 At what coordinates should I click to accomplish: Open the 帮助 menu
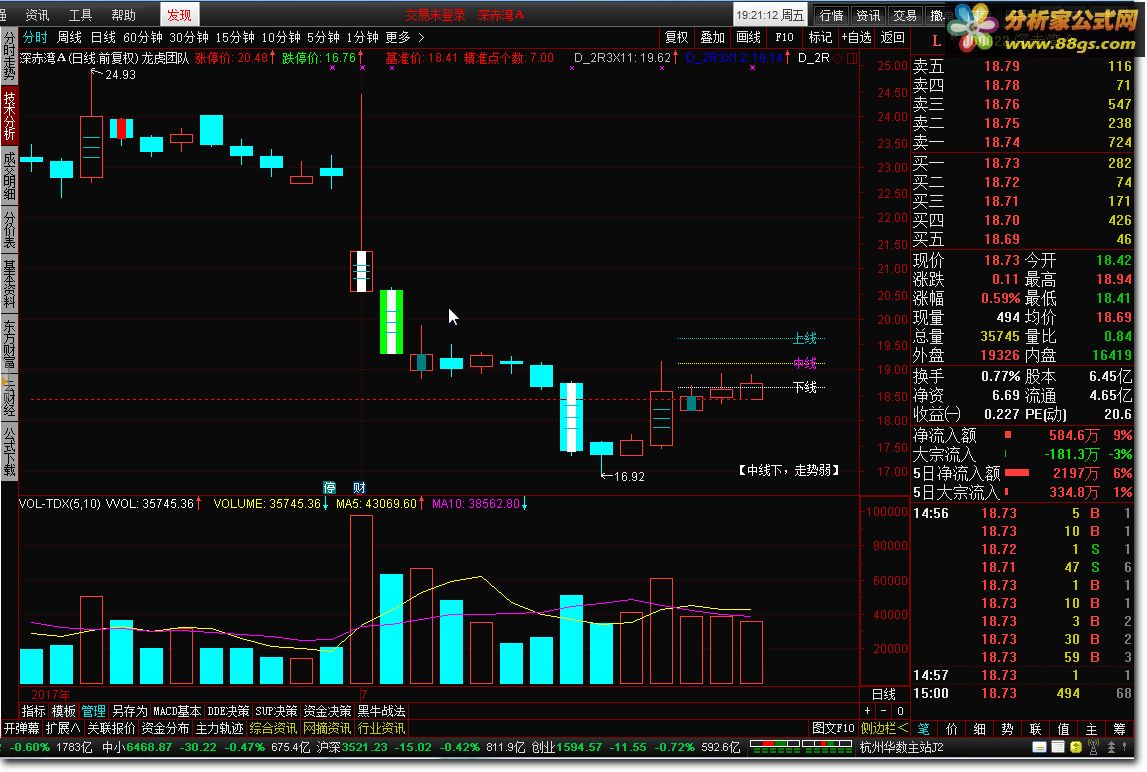point(123,15)
